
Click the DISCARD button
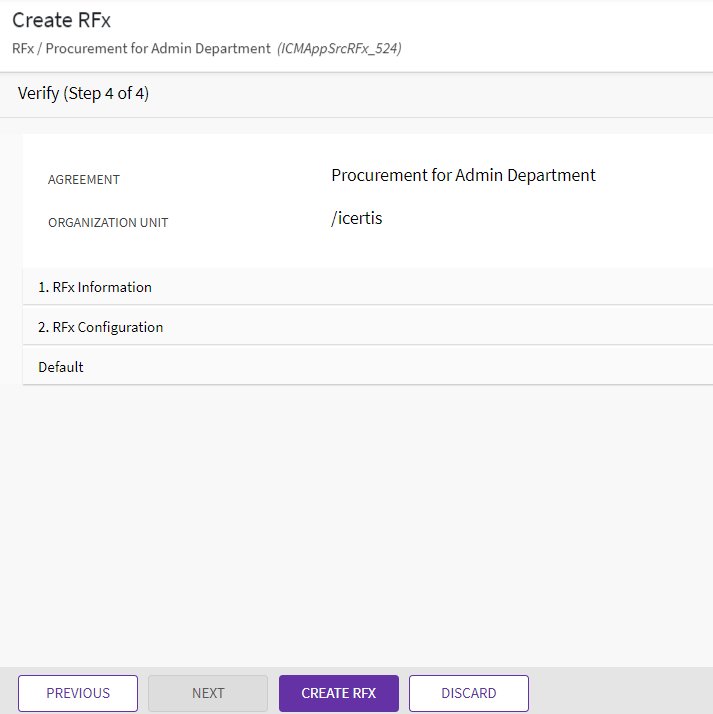click(468, 693)
